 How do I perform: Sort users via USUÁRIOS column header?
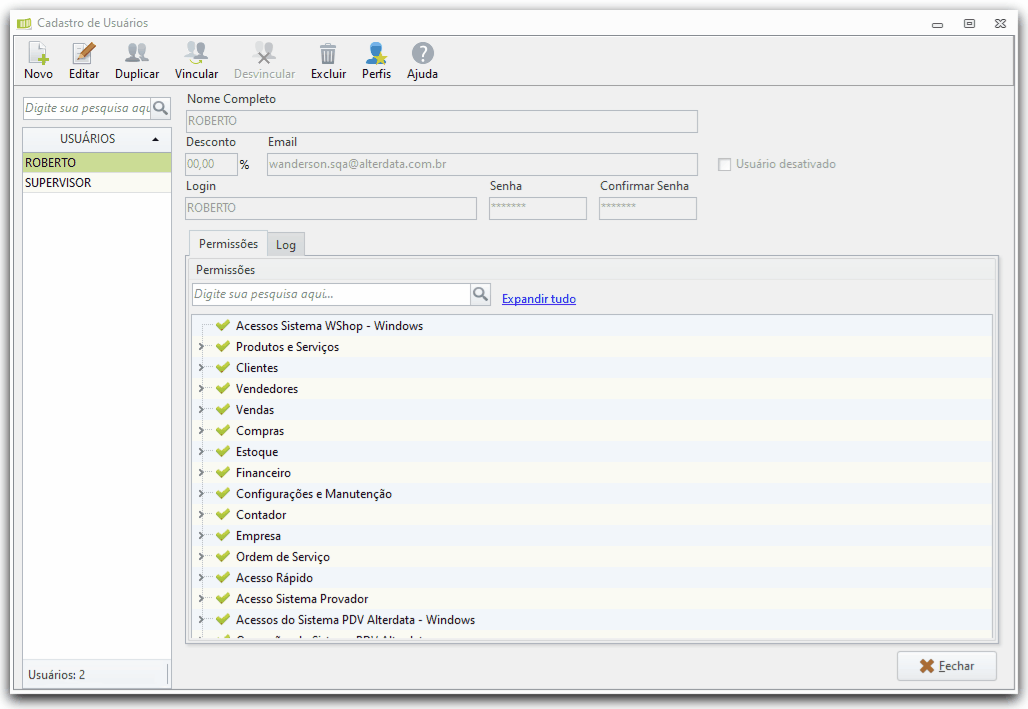coord(97,139)
